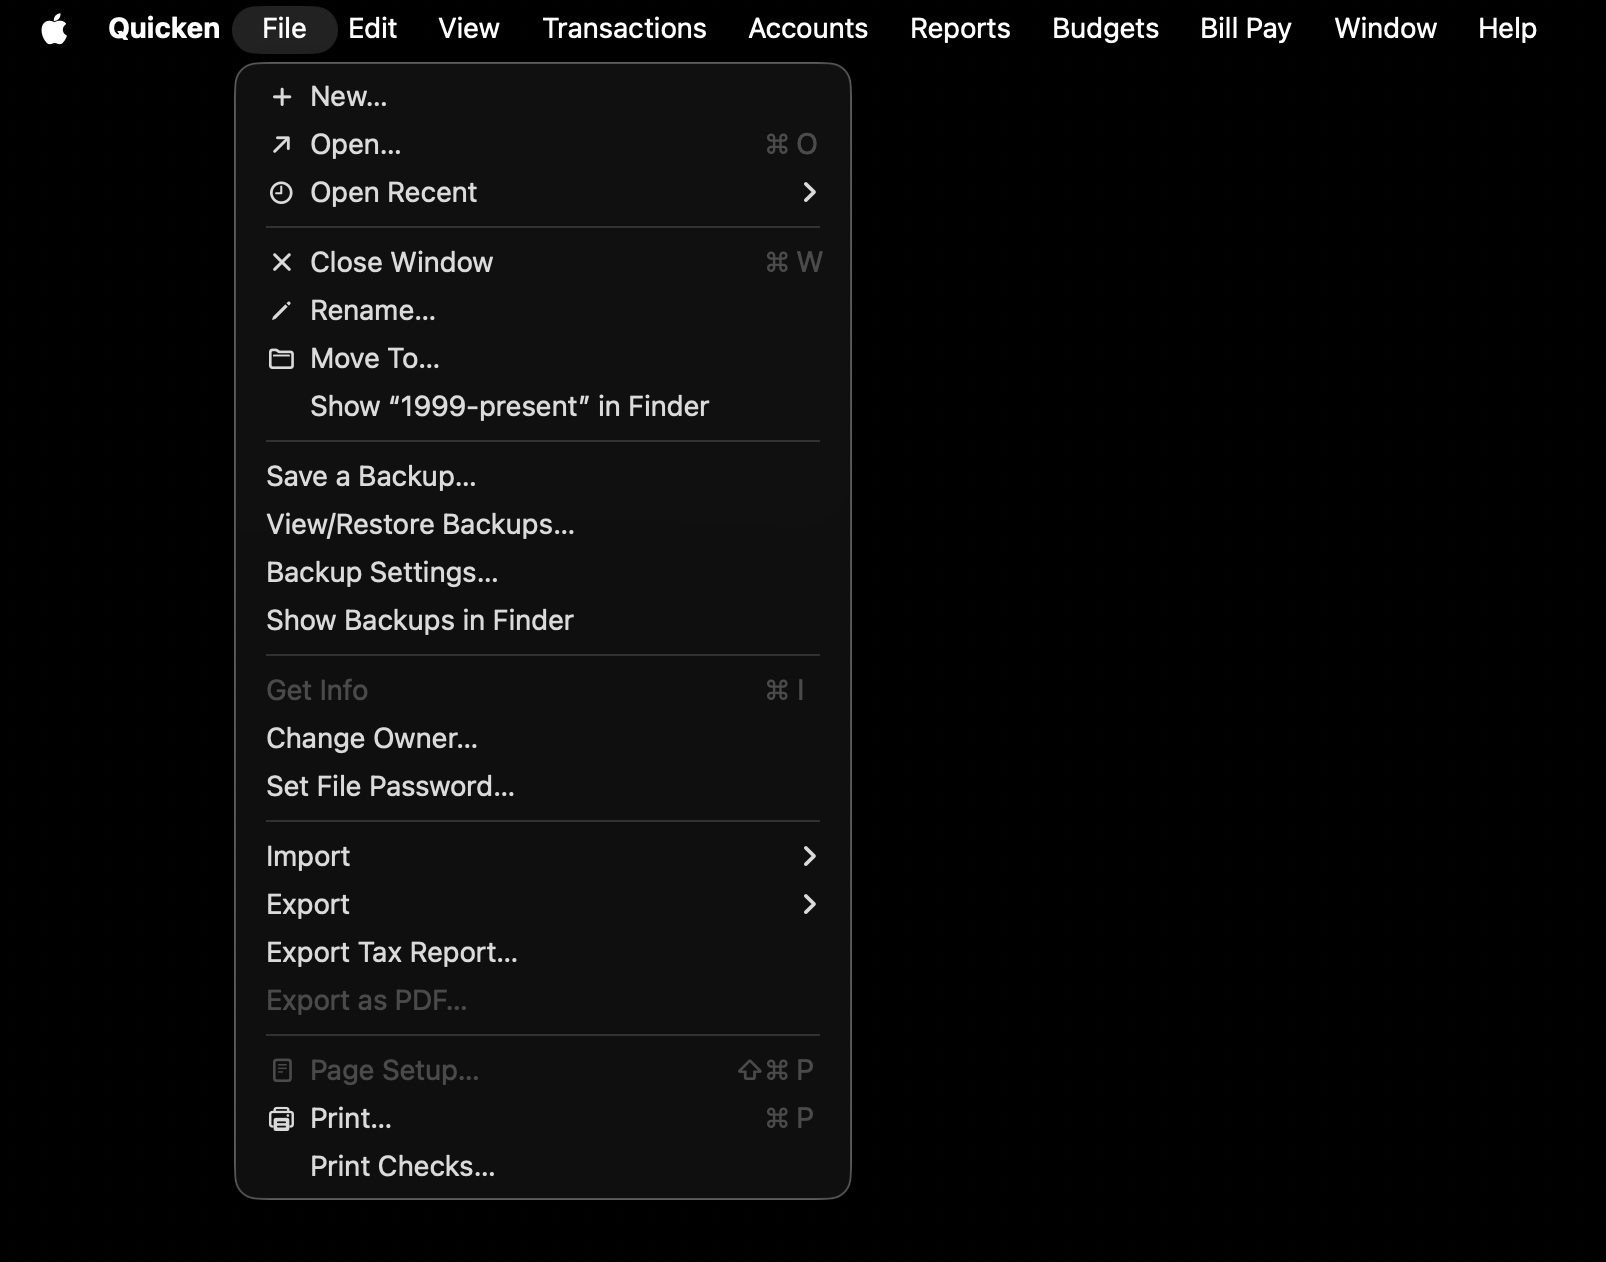Screen dimensions: 1606x1262
Task: Select Import in the File menu
Action: [x=543, y=857]
